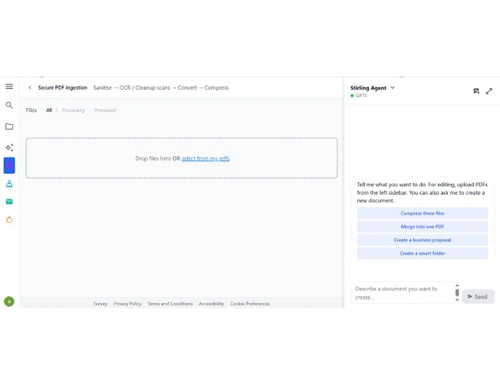Choose Create a business proposal suggestion
The image size is (500, 375).
[x=422, y=240]
